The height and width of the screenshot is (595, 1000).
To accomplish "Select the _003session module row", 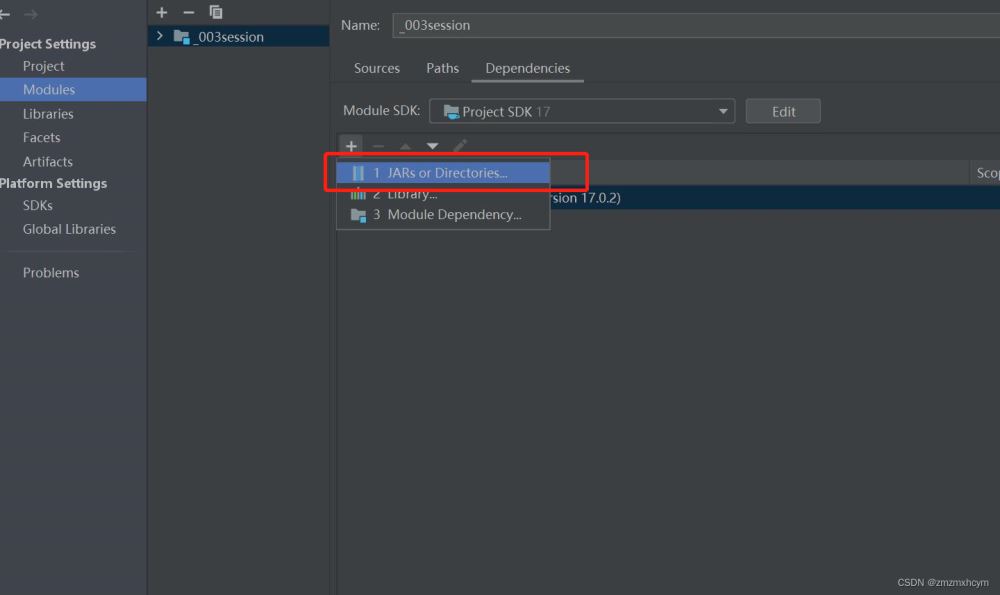I will tap(239, 36).
